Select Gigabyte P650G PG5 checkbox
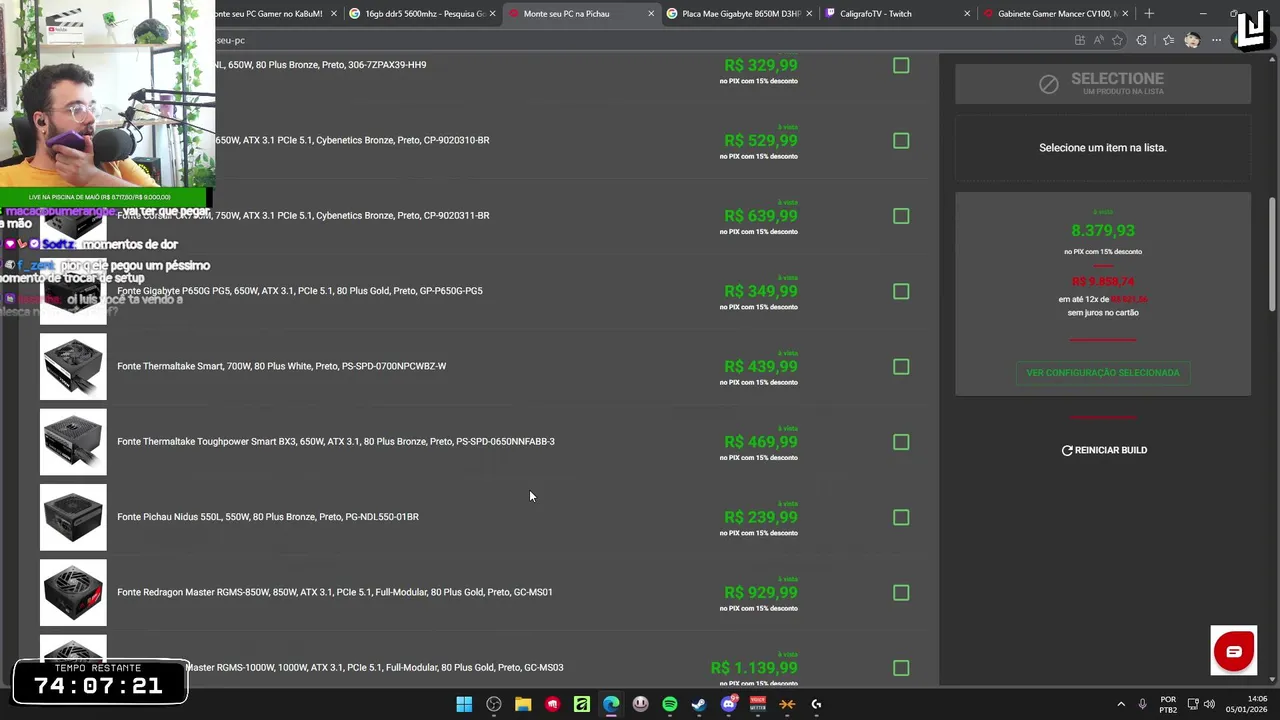Image resolution: width=1280 pixels, height=720 pixels. click(x=901, y=292)
